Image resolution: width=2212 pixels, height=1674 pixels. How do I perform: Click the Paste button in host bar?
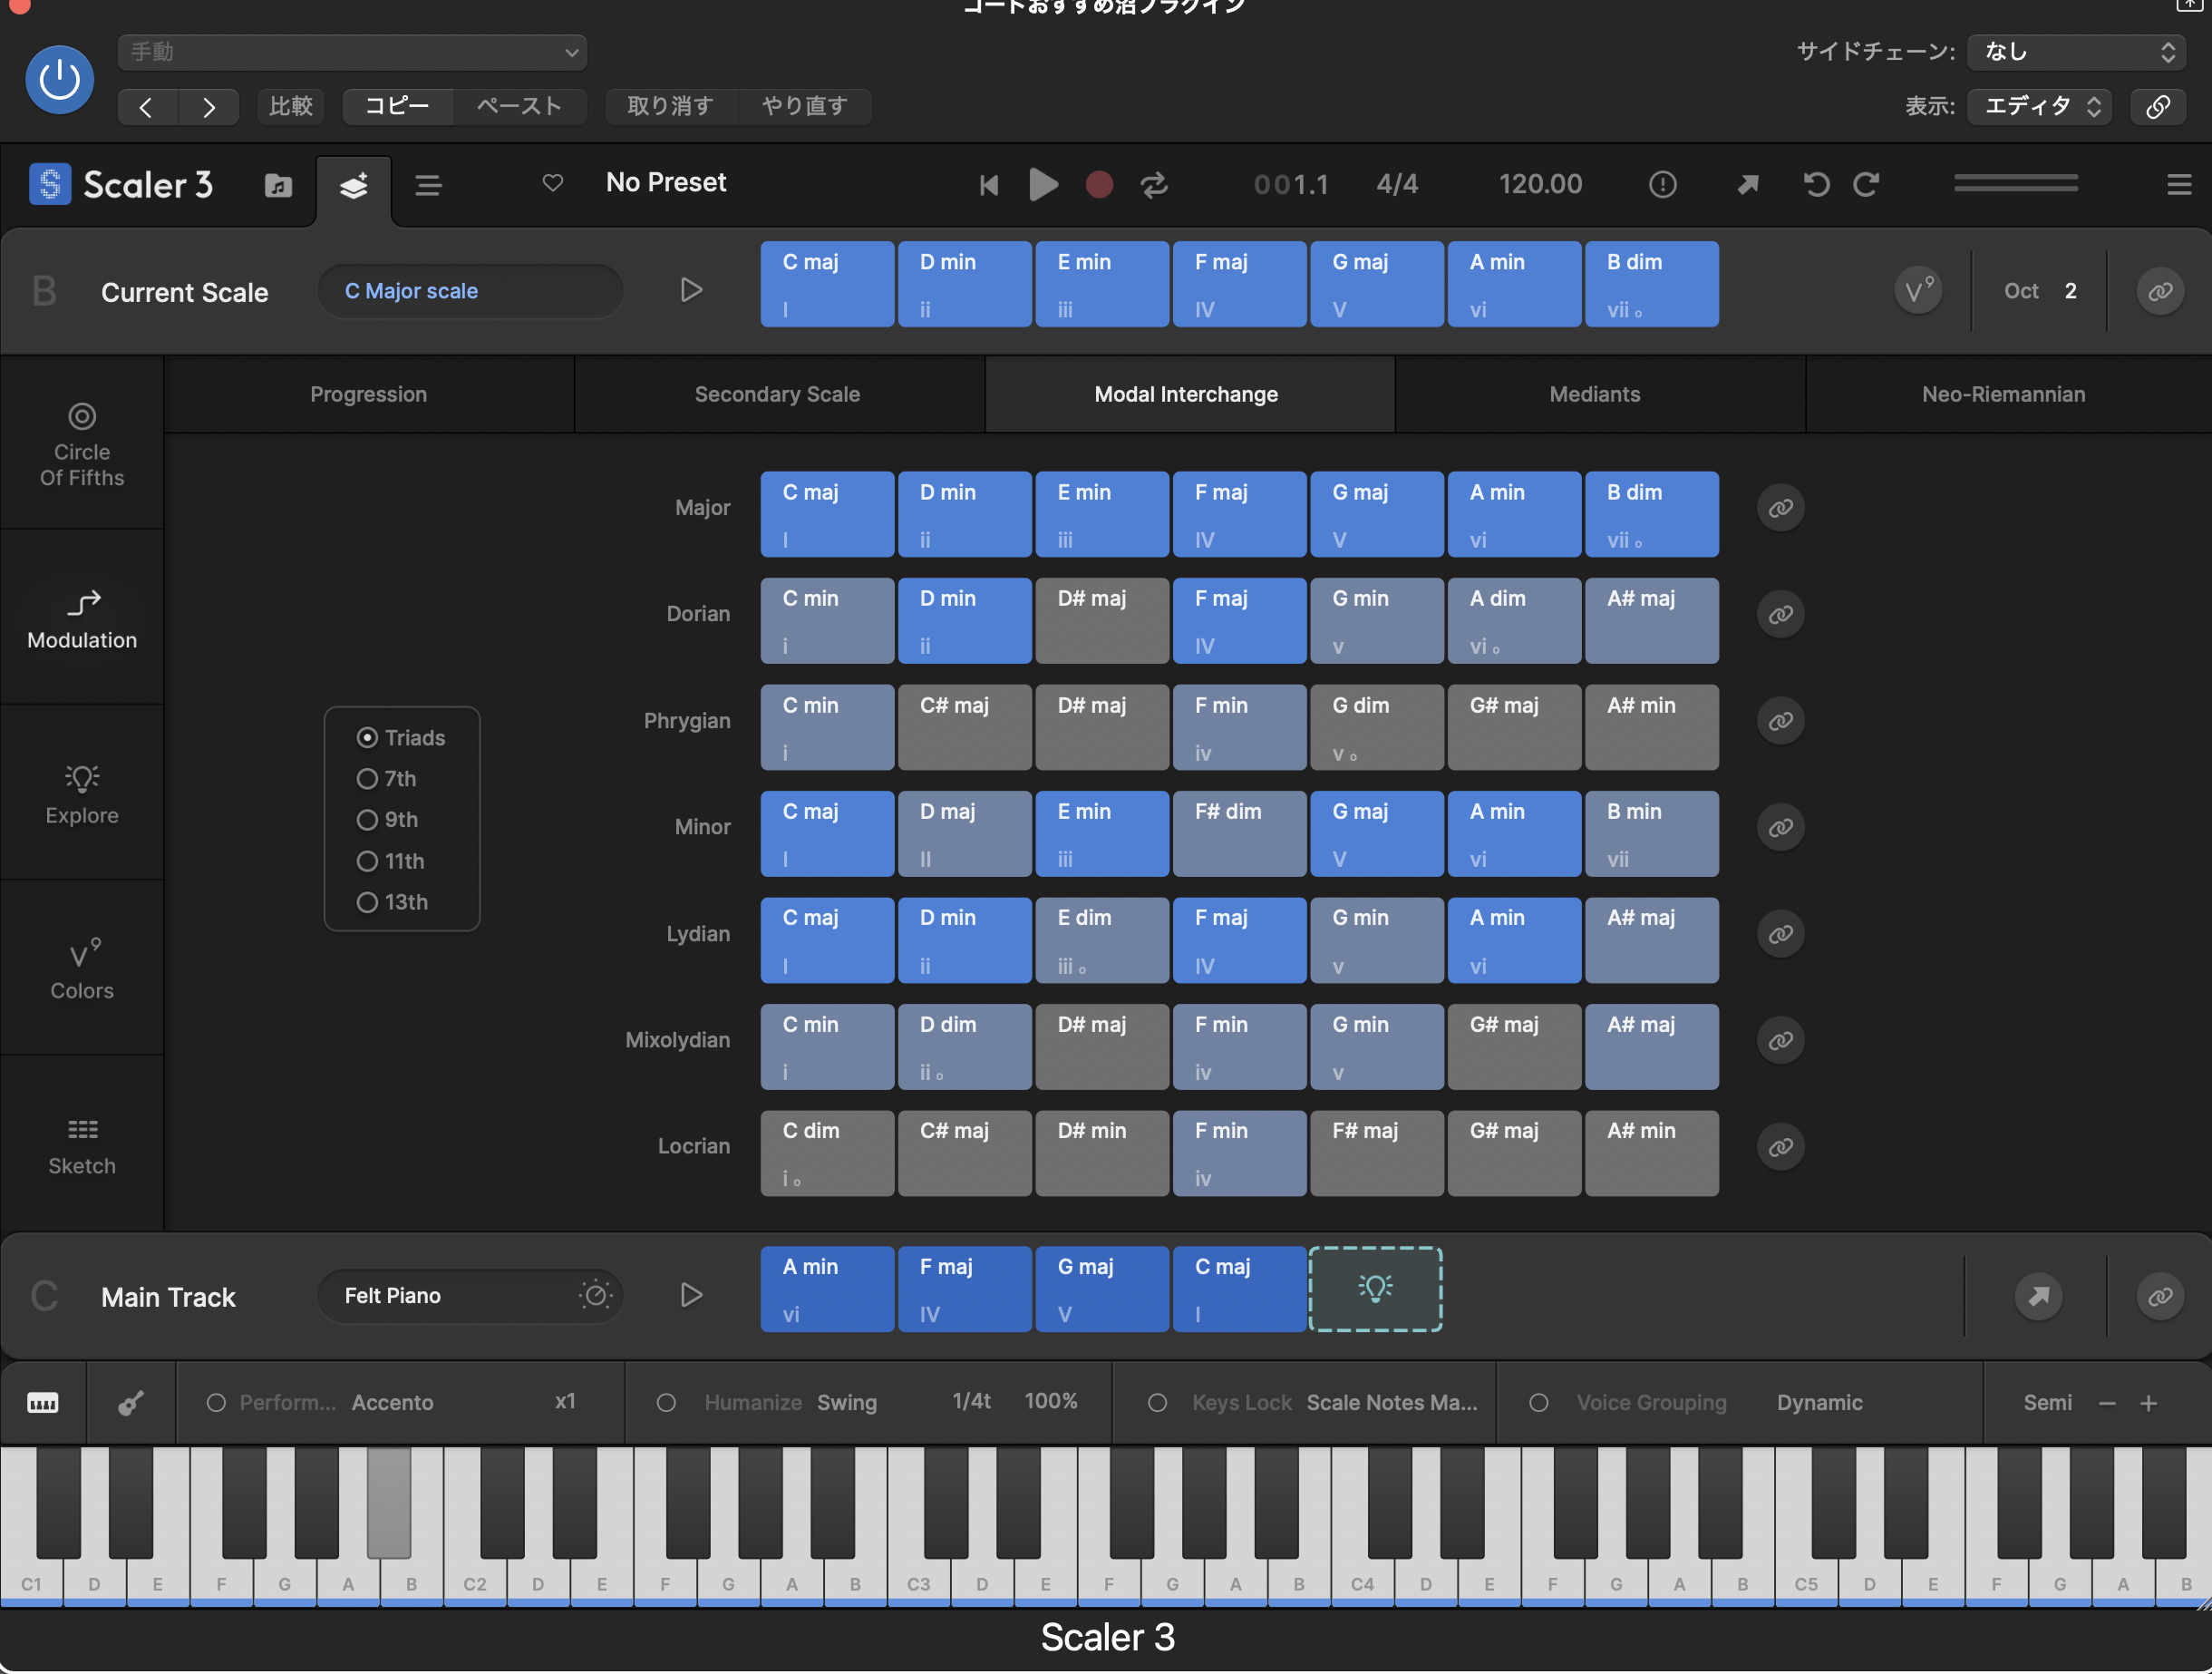click(519, 106)
